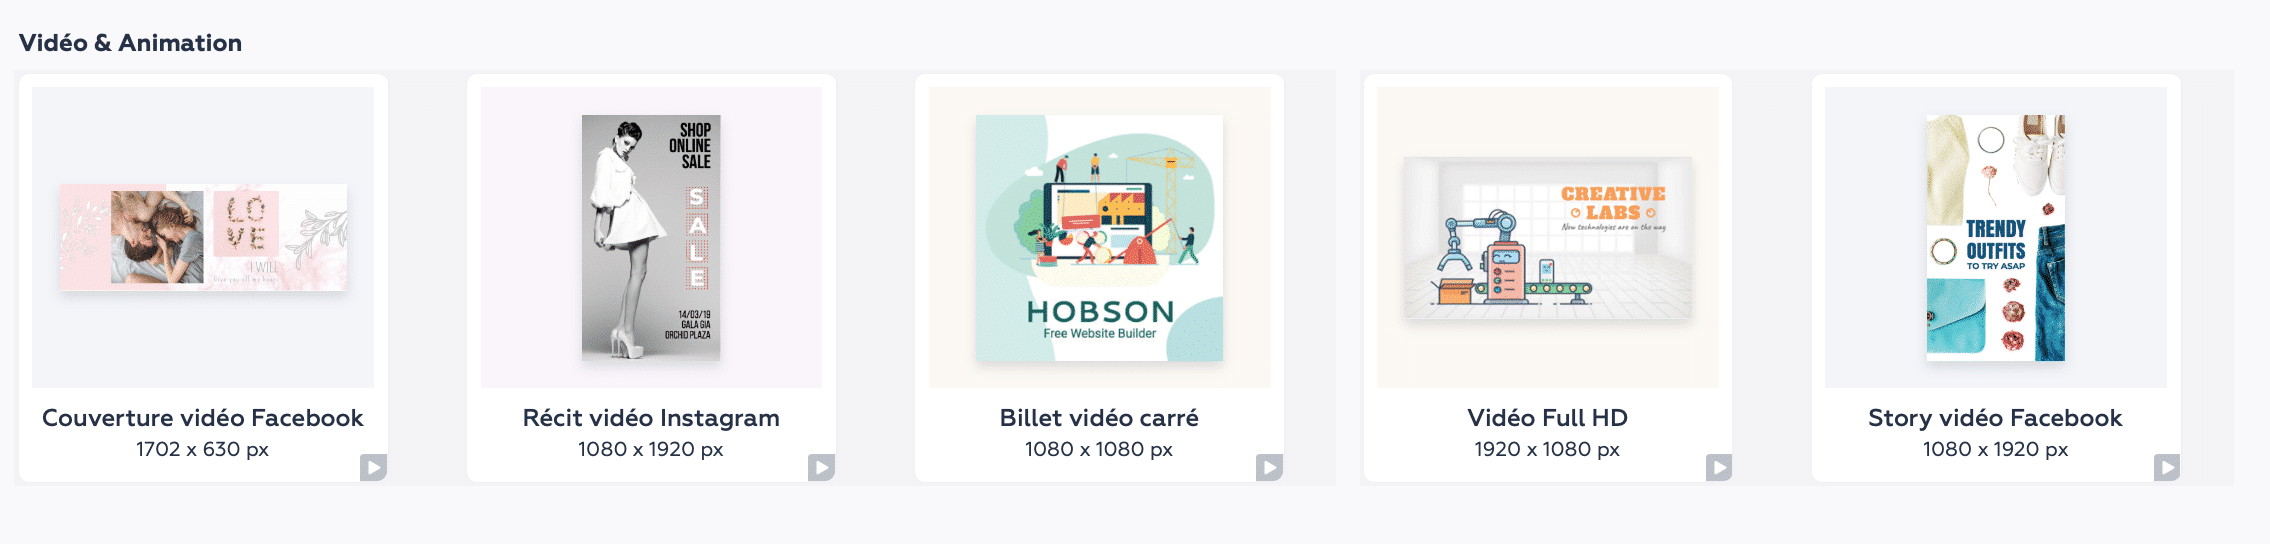Open the Shop Online Sale fashion thumbnail
Image resolution: width=2270 pixels, height=544 pixels.
[x=651, y=237]
